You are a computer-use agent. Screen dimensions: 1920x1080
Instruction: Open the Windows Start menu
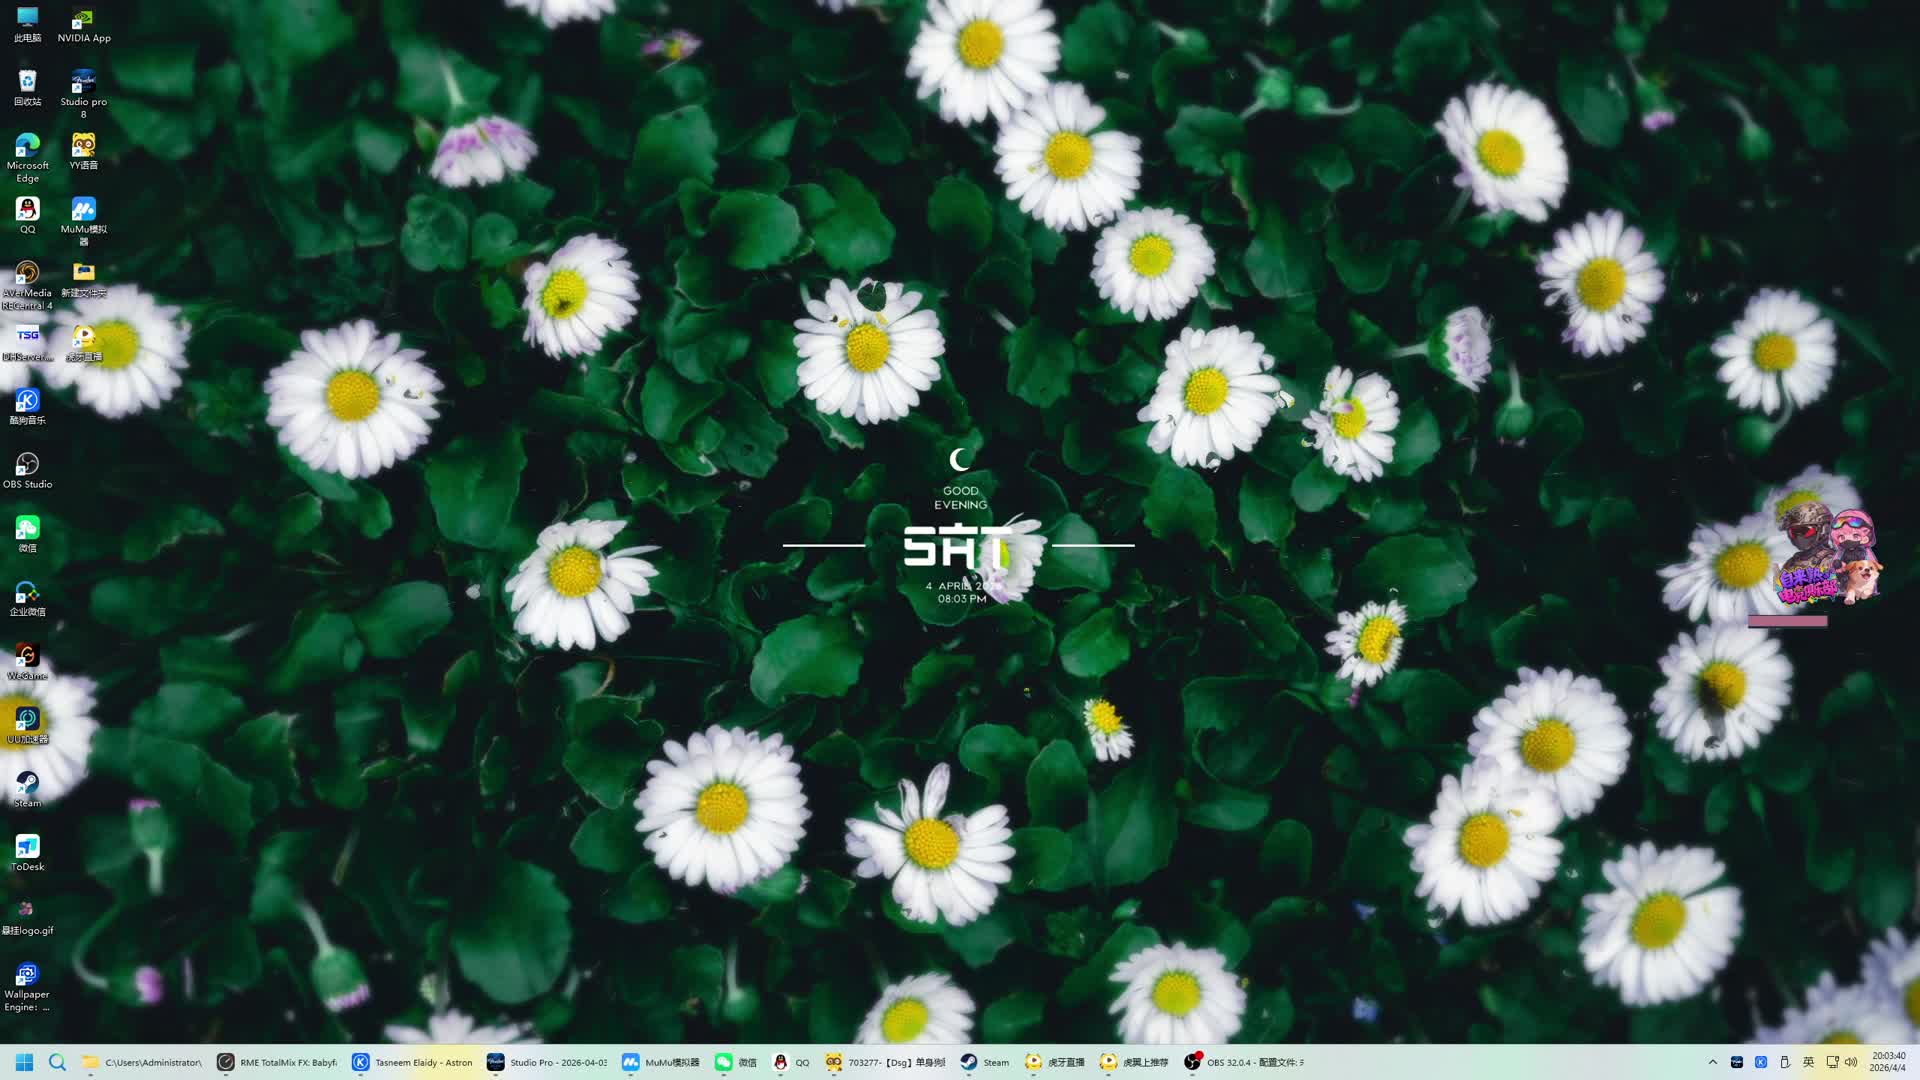coord(24,1062)
